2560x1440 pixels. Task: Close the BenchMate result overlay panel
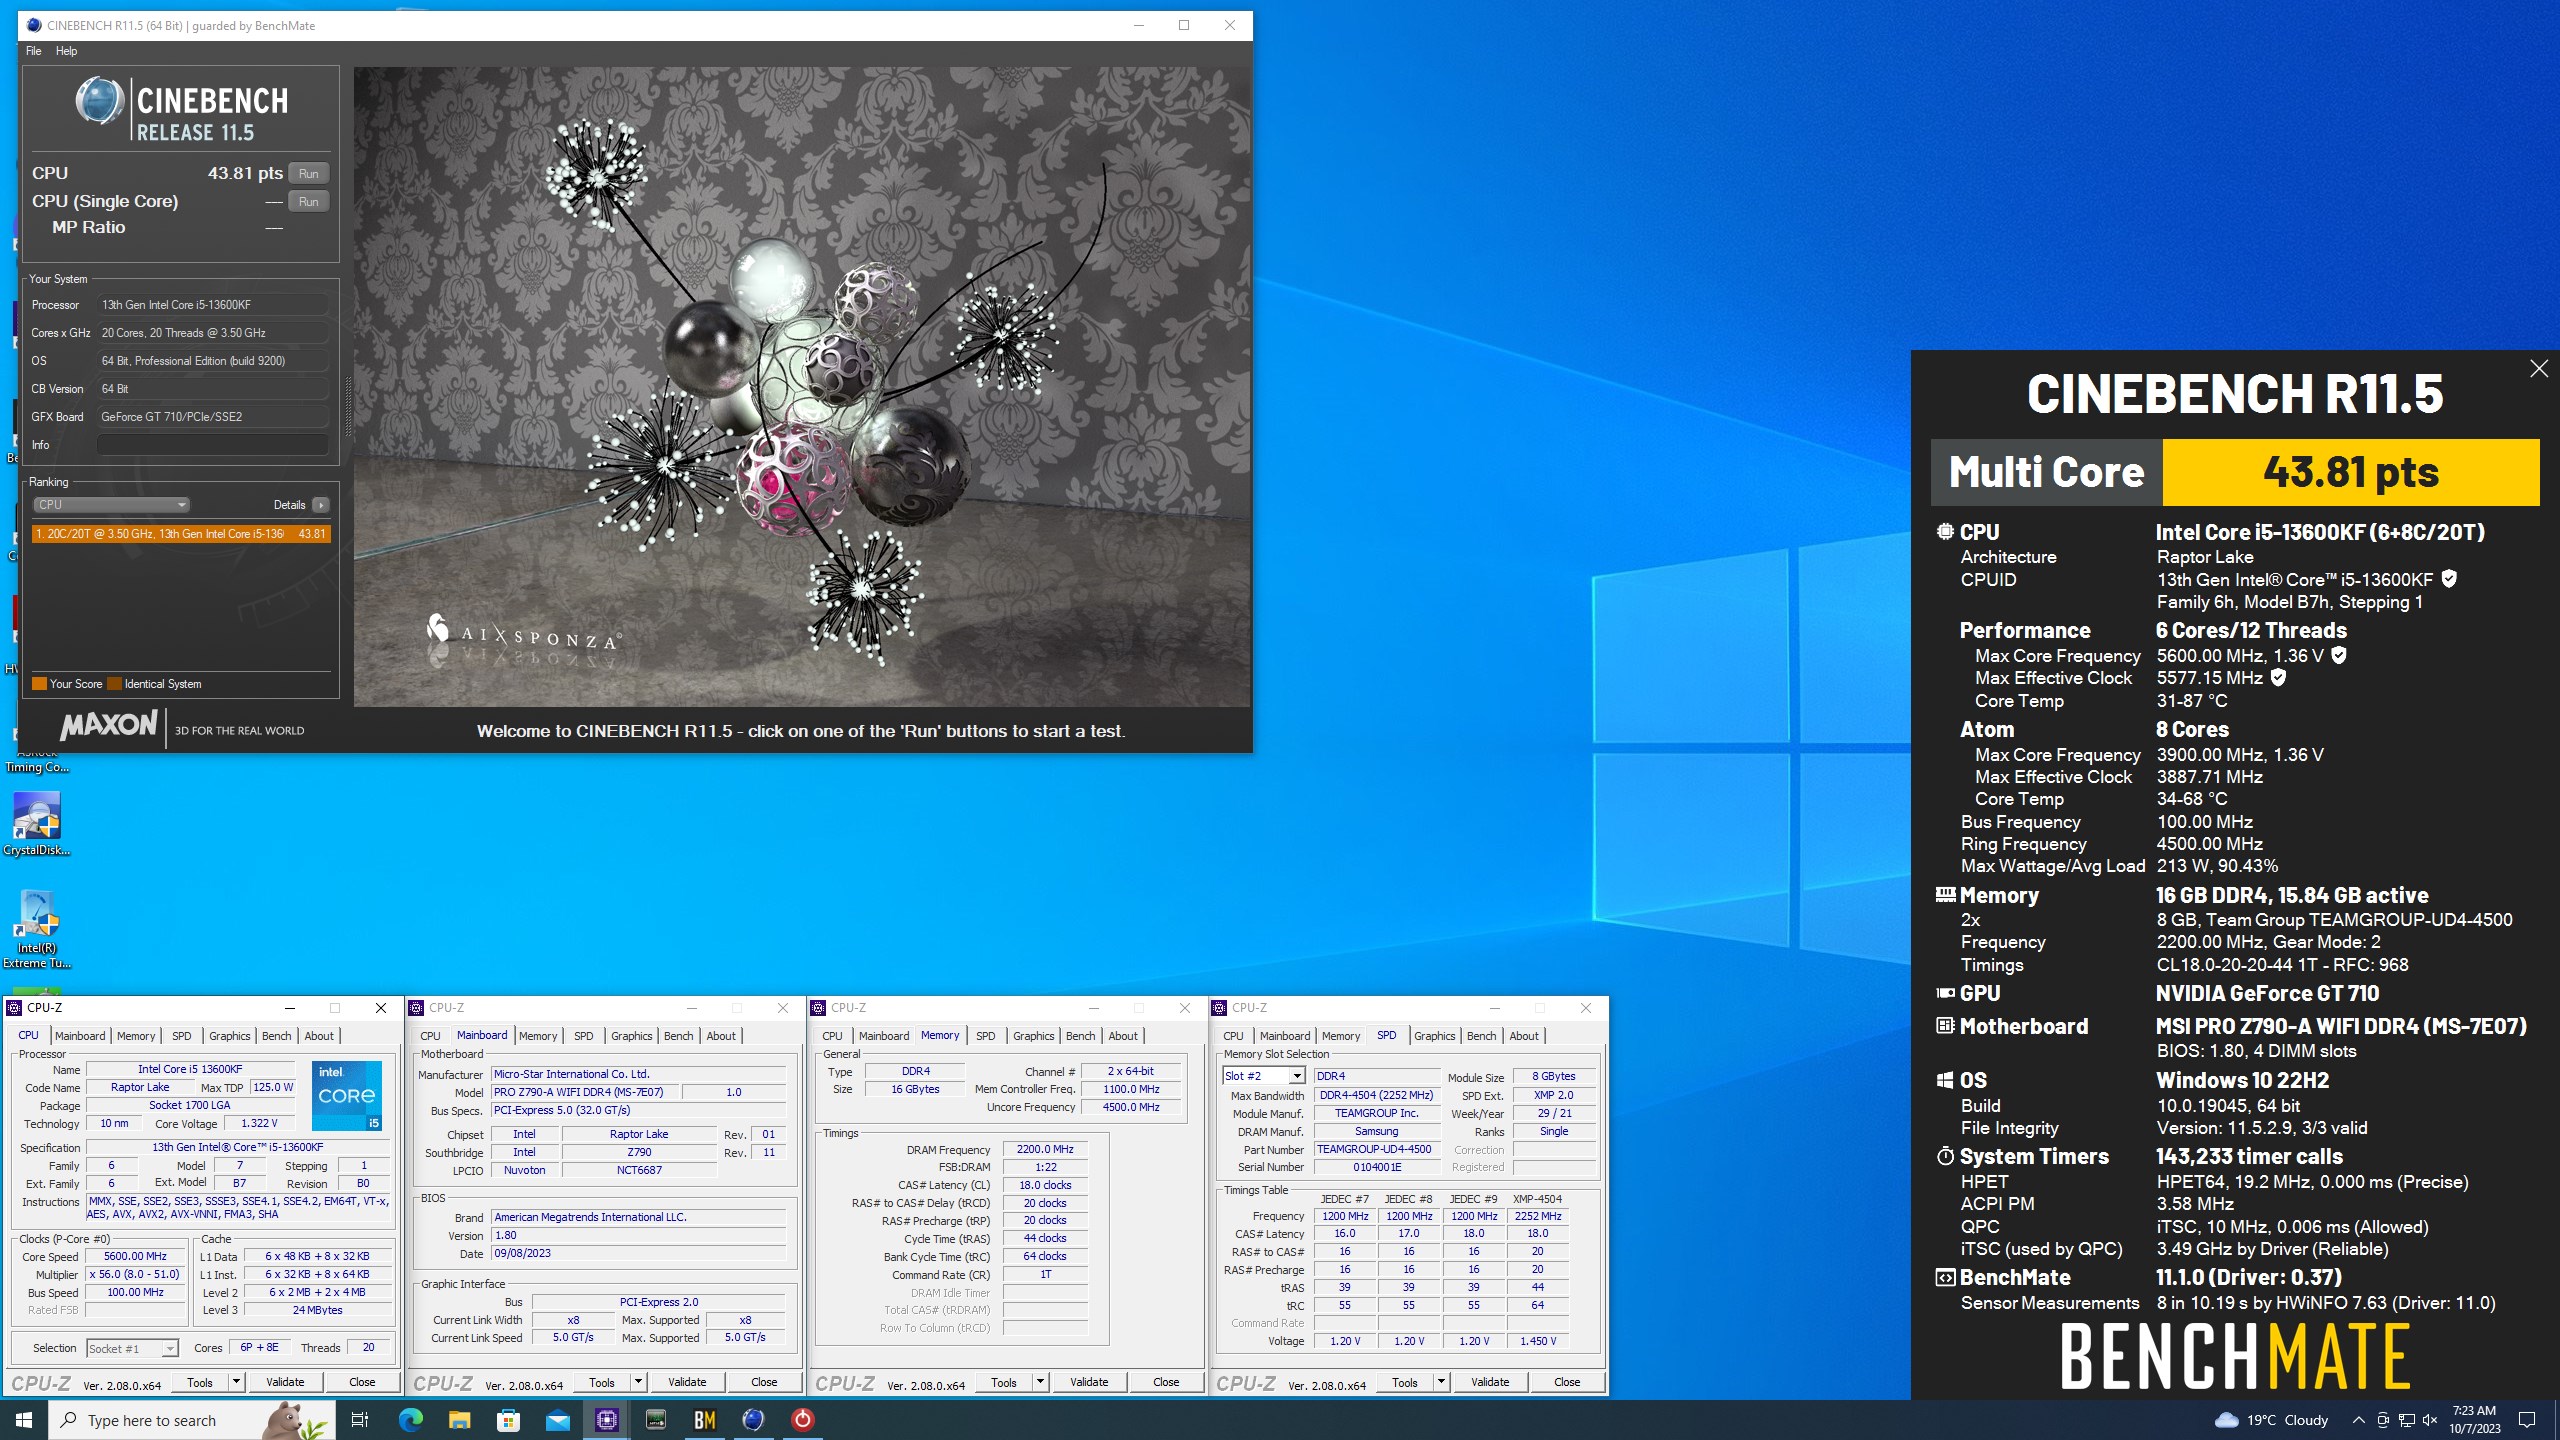pyautogui.click(x=2539, y=369)
